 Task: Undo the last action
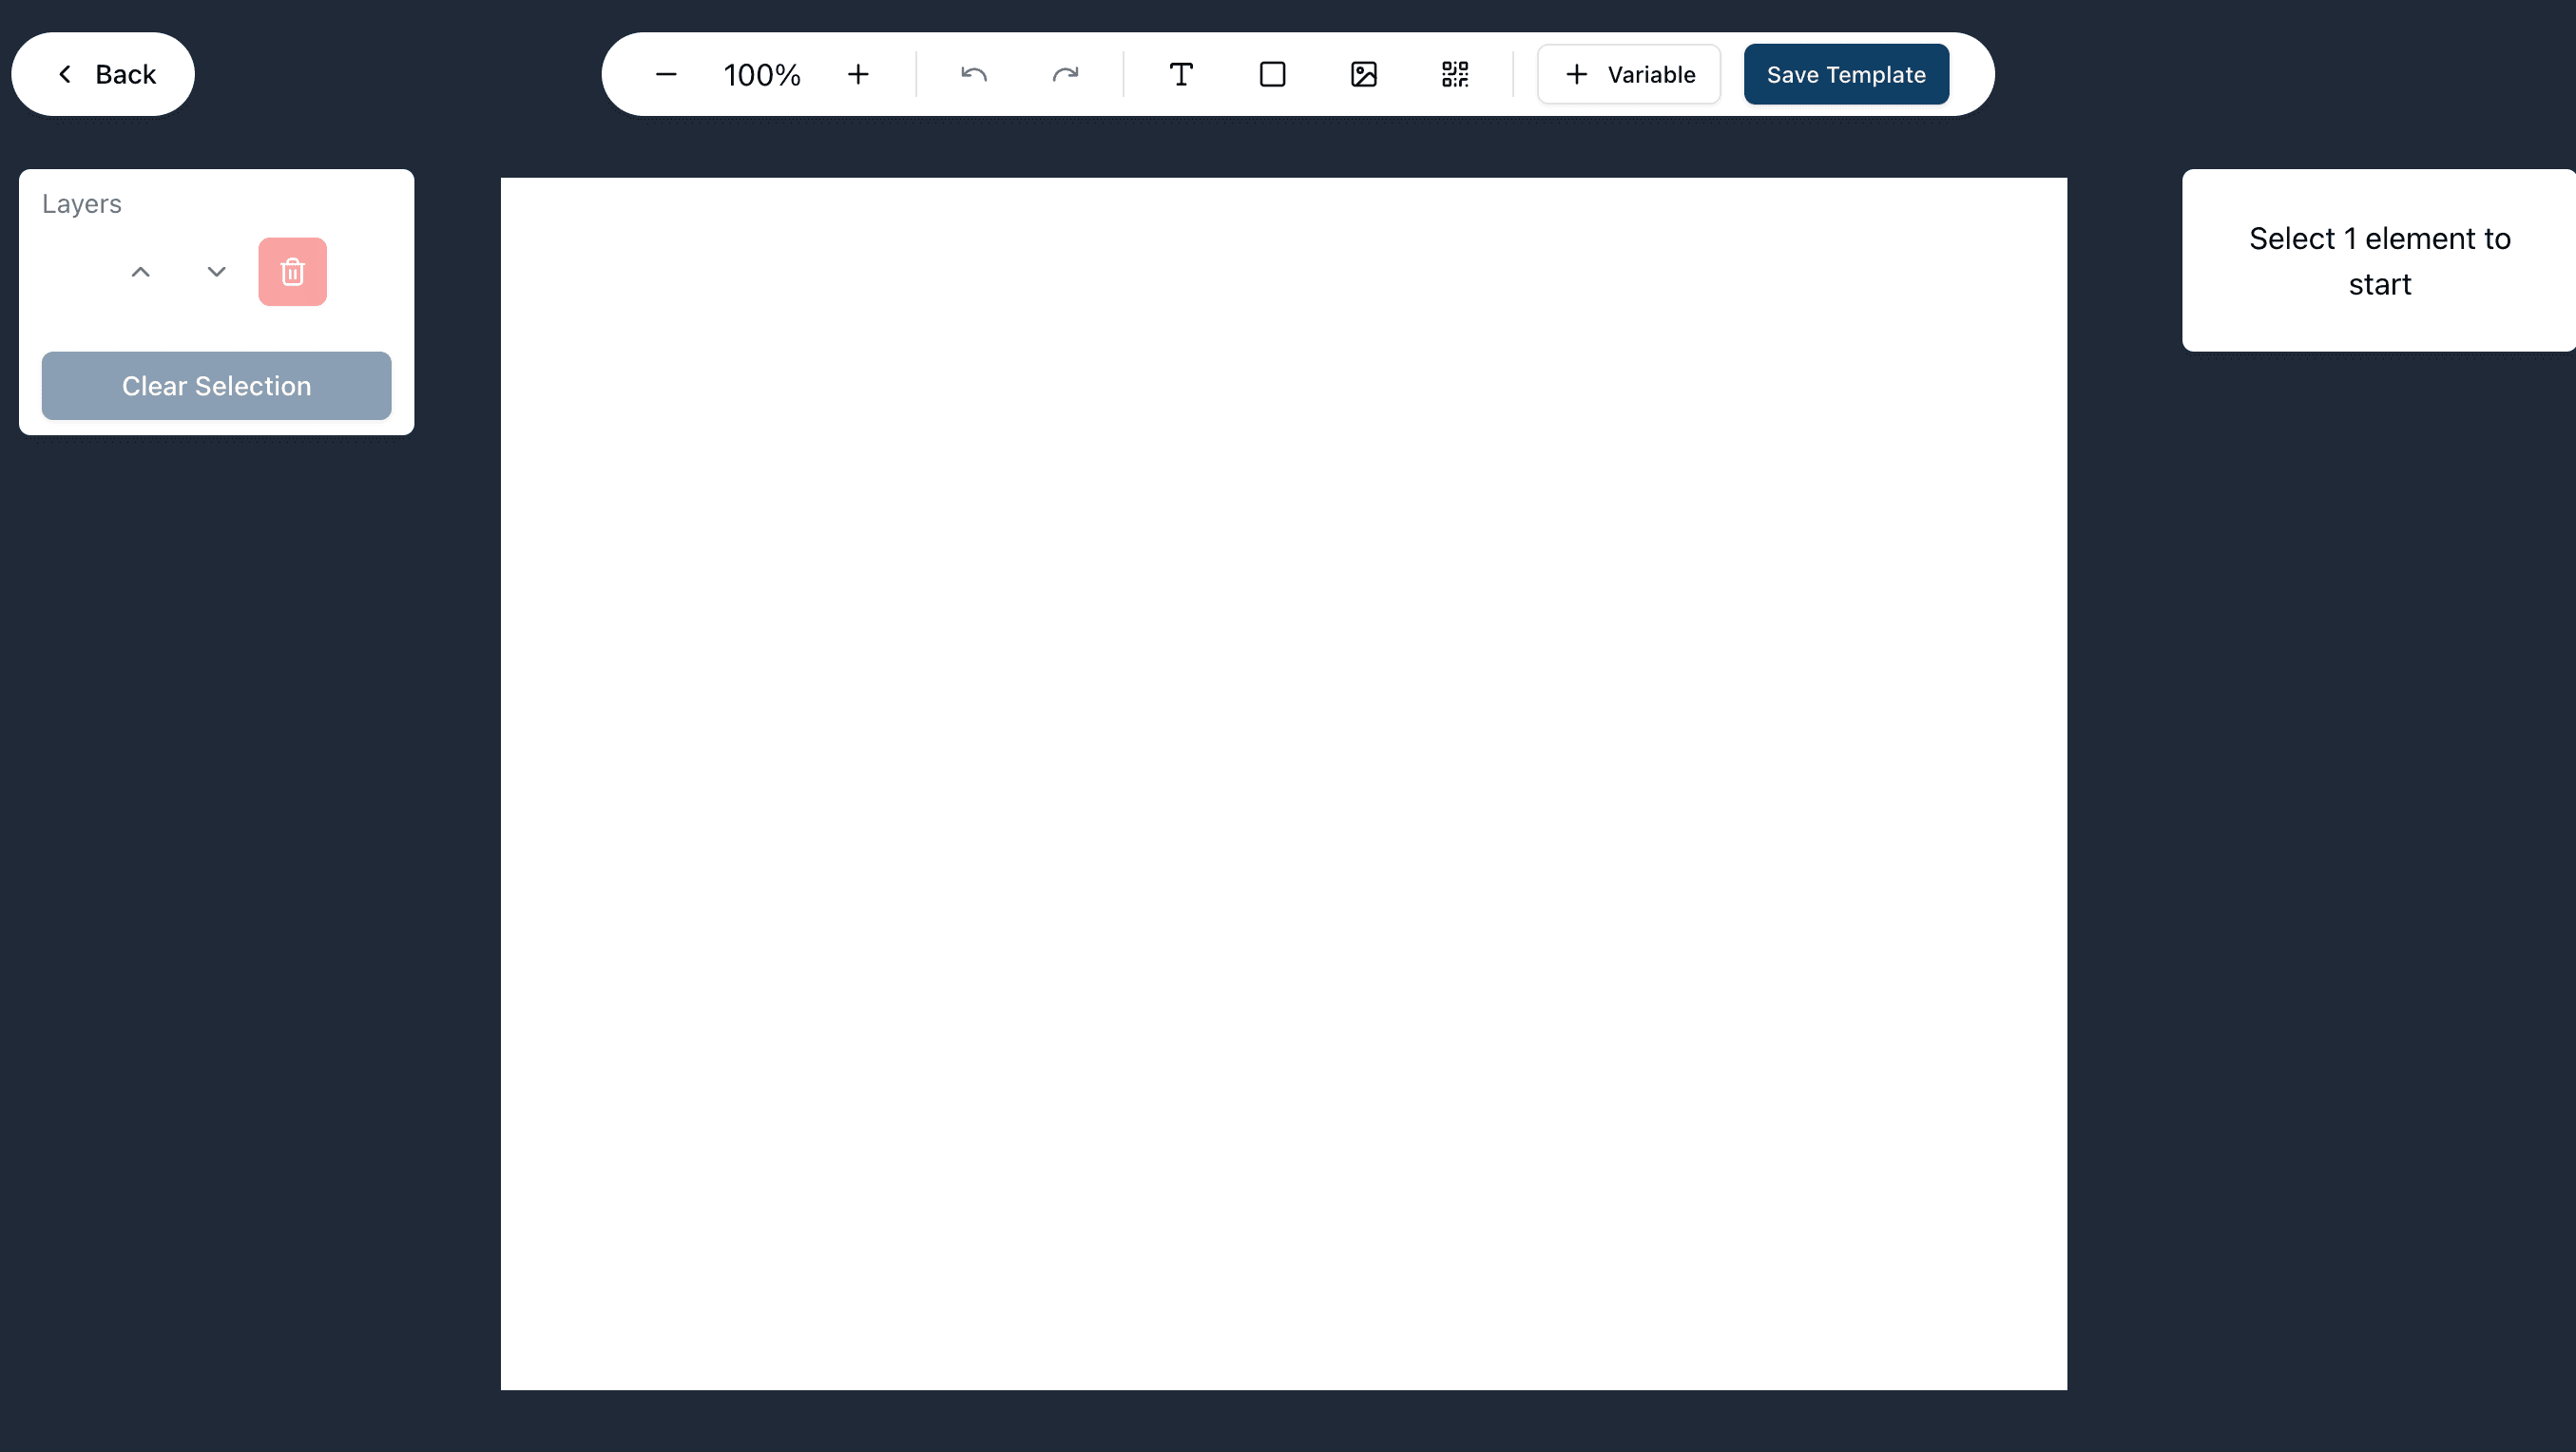[972, 73]
